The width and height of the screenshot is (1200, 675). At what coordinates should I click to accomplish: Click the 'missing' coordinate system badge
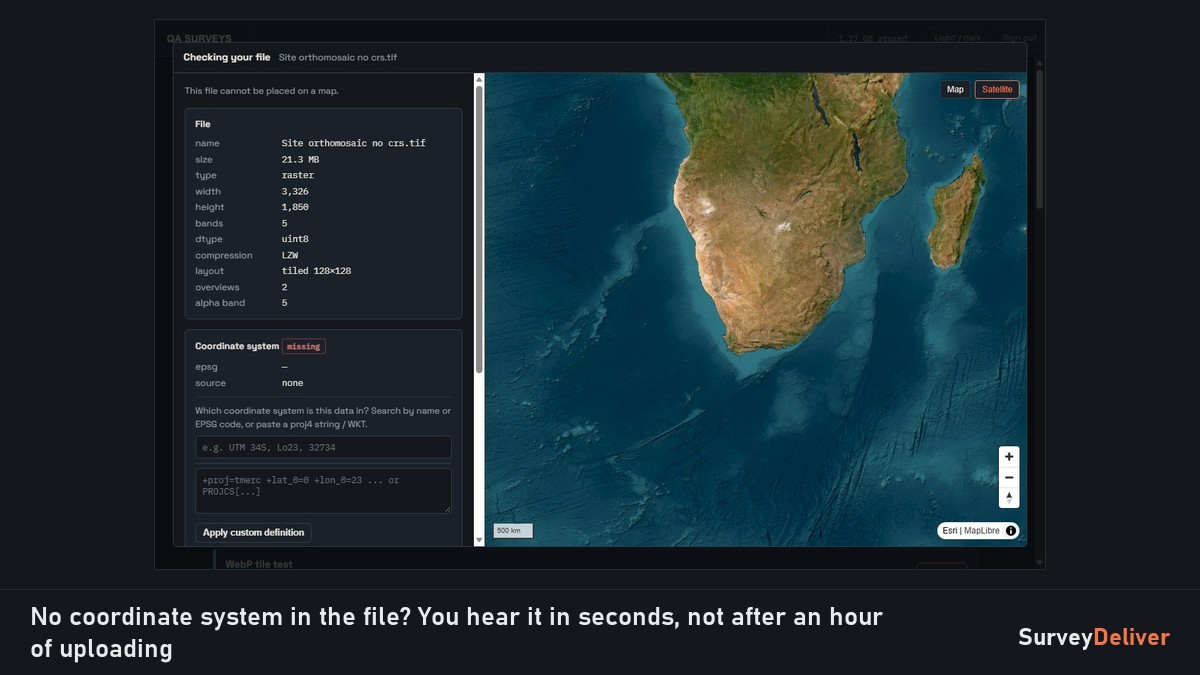(x=303, y=346)
